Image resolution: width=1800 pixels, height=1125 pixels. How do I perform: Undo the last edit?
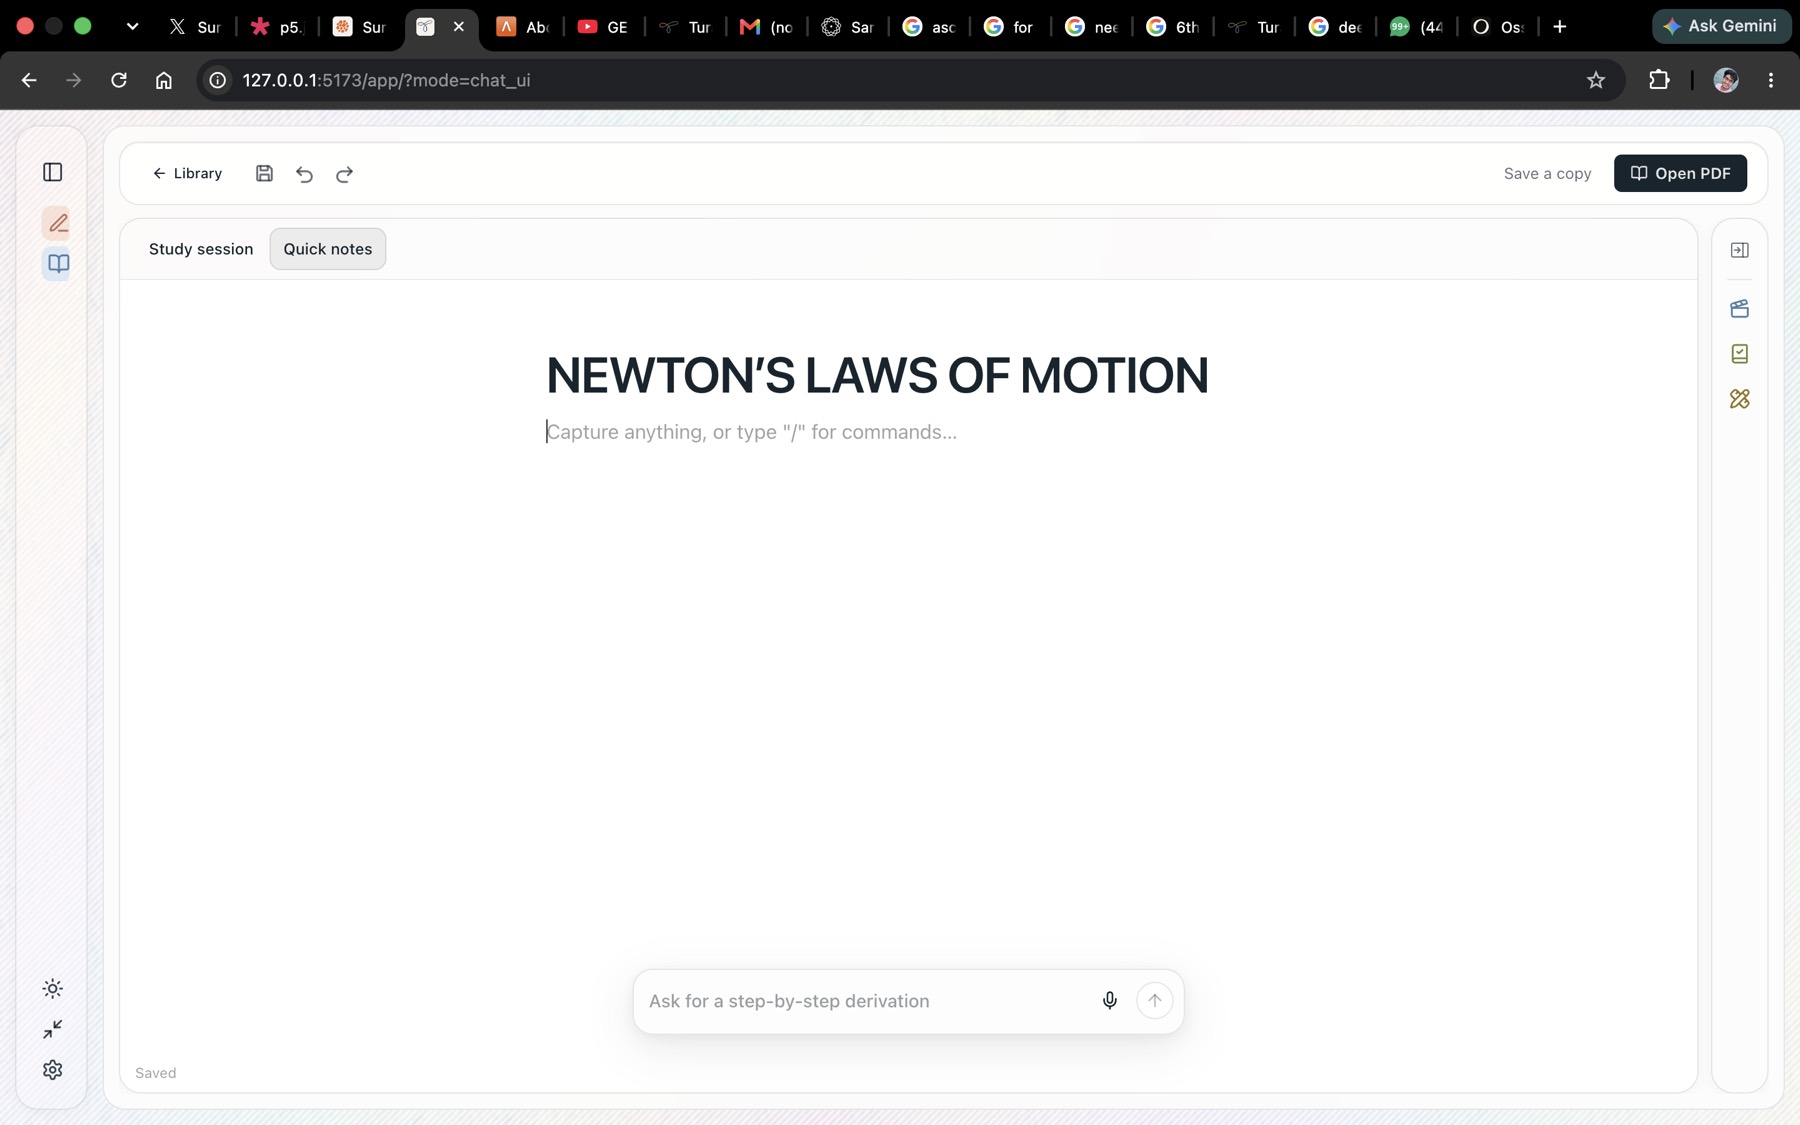[305, 174]
